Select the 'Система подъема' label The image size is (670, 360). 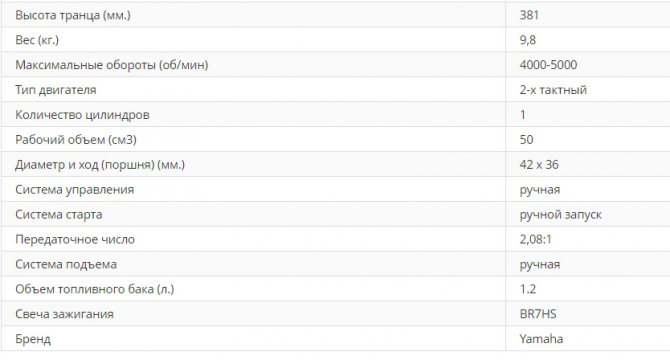pos(66,264)
